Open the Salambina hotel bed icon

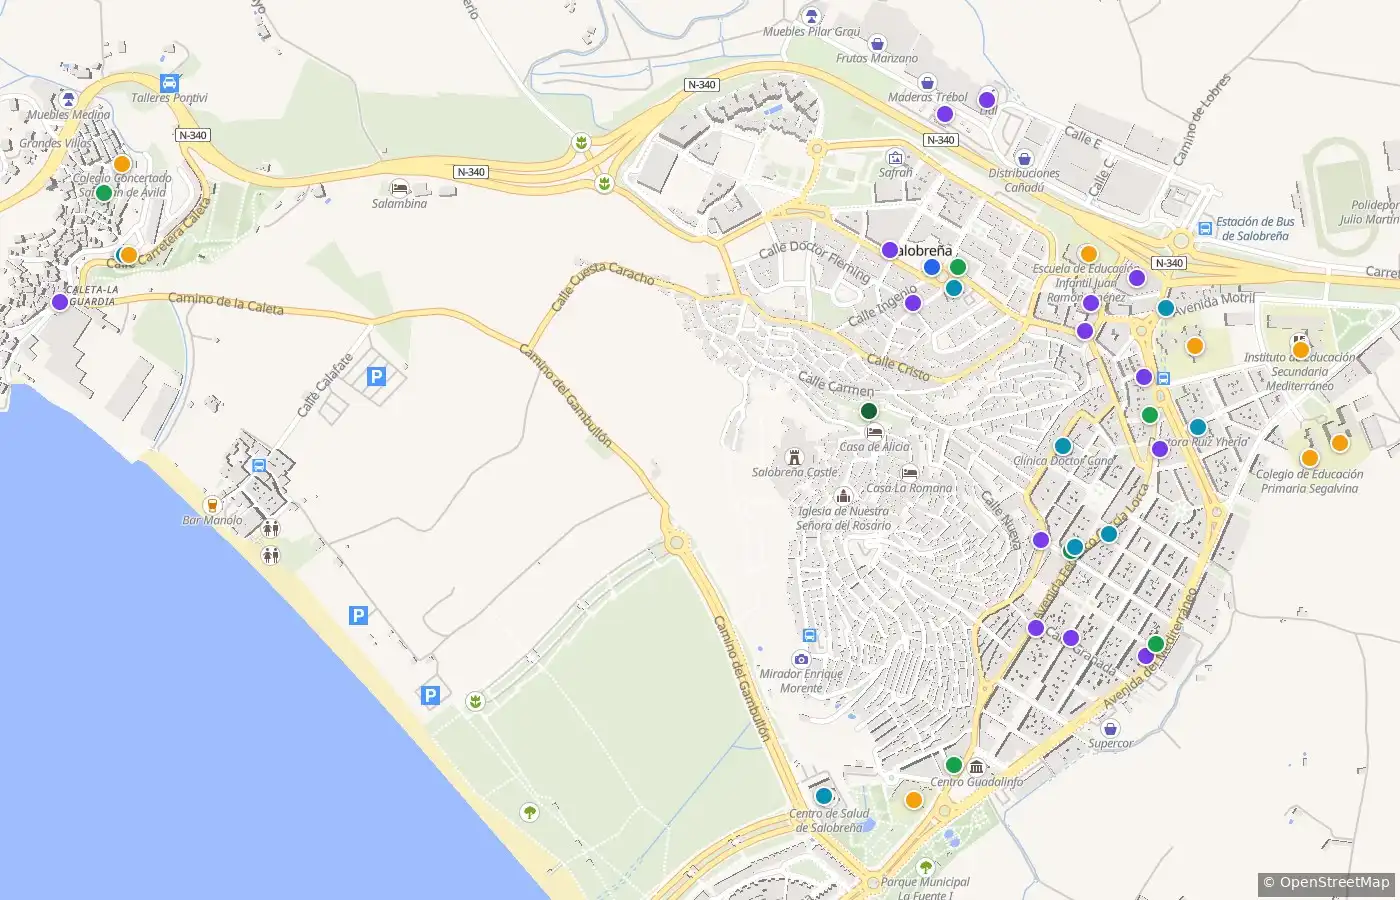pyautogui.click(x=399, y=188)
